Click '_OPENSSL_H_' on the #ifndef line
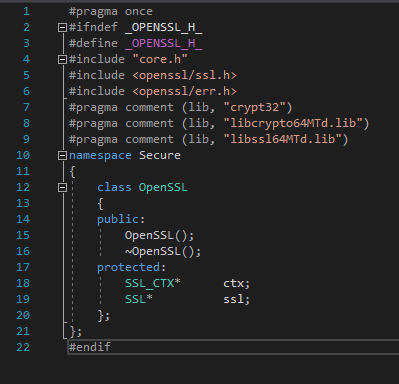399x384 pixels. 164,27
